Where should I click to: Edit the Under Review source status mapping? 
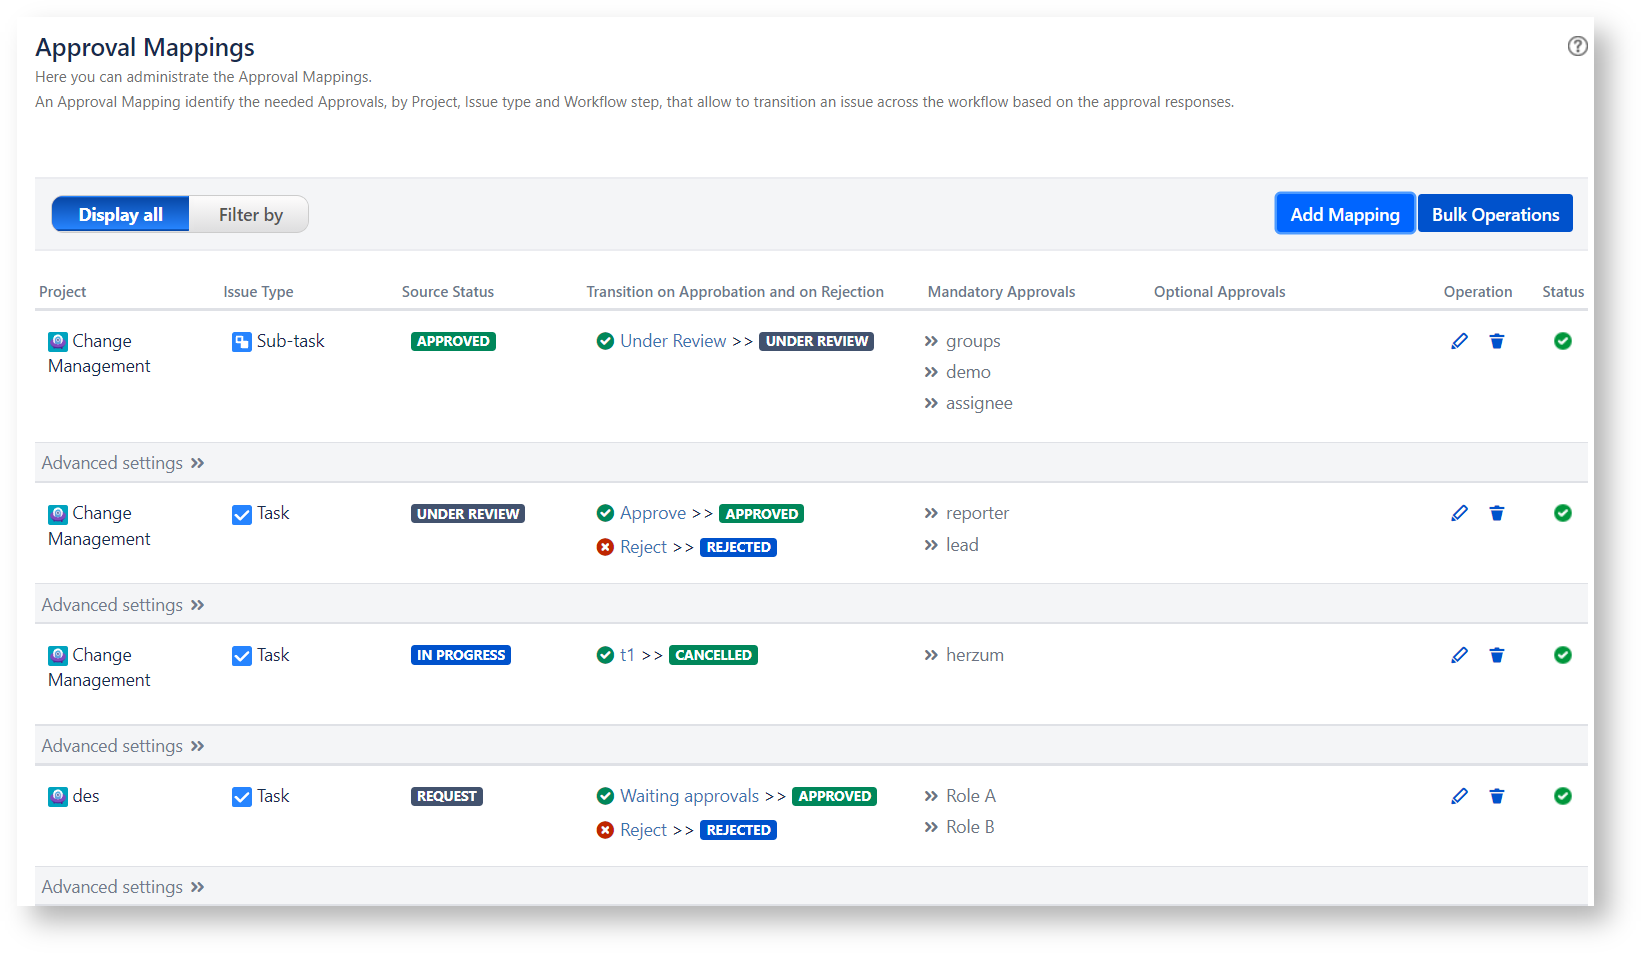(1459, 513)
